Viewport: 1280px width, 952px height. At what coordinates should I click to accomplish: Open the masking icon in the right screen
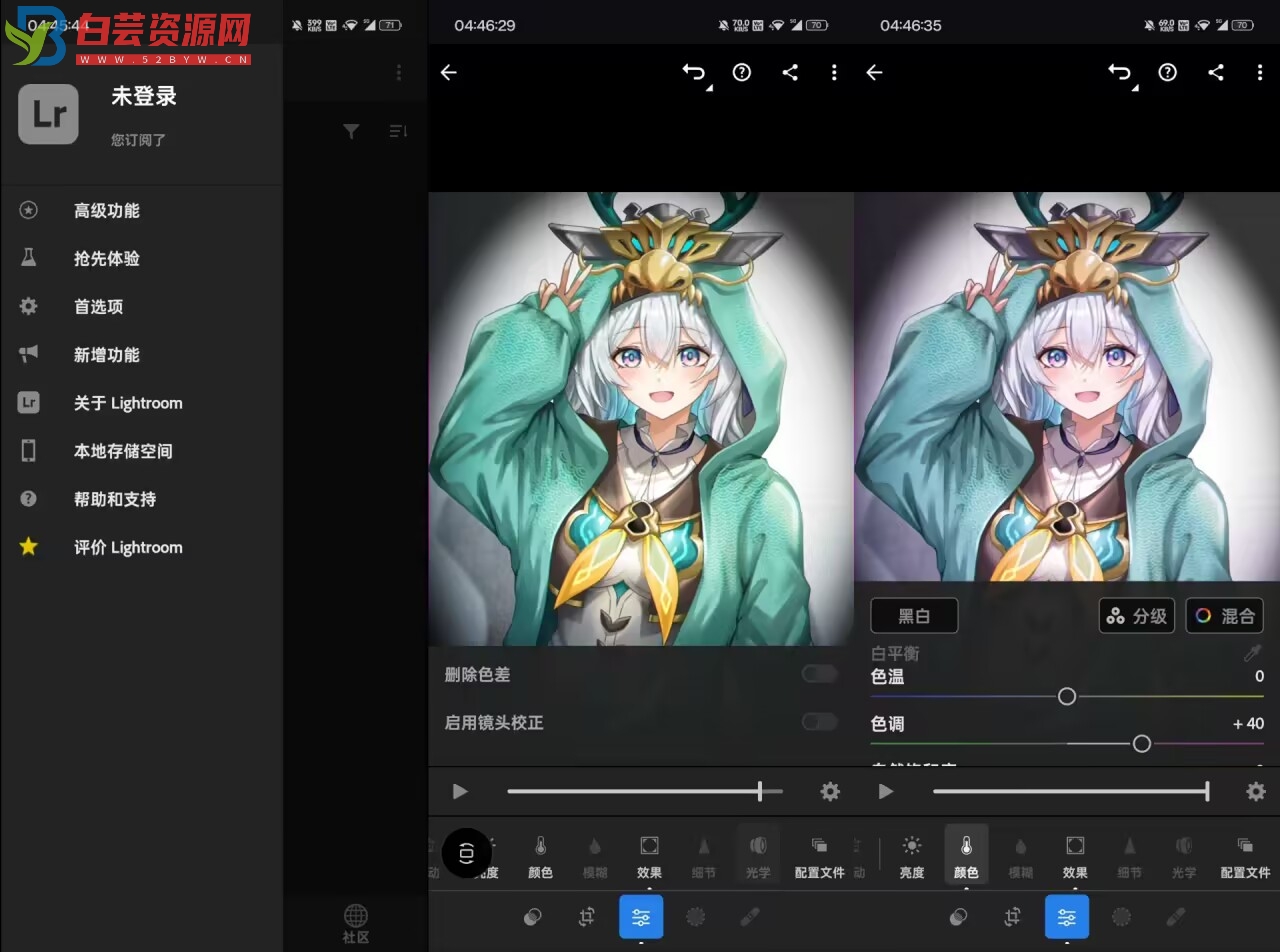coord(1122,916)
